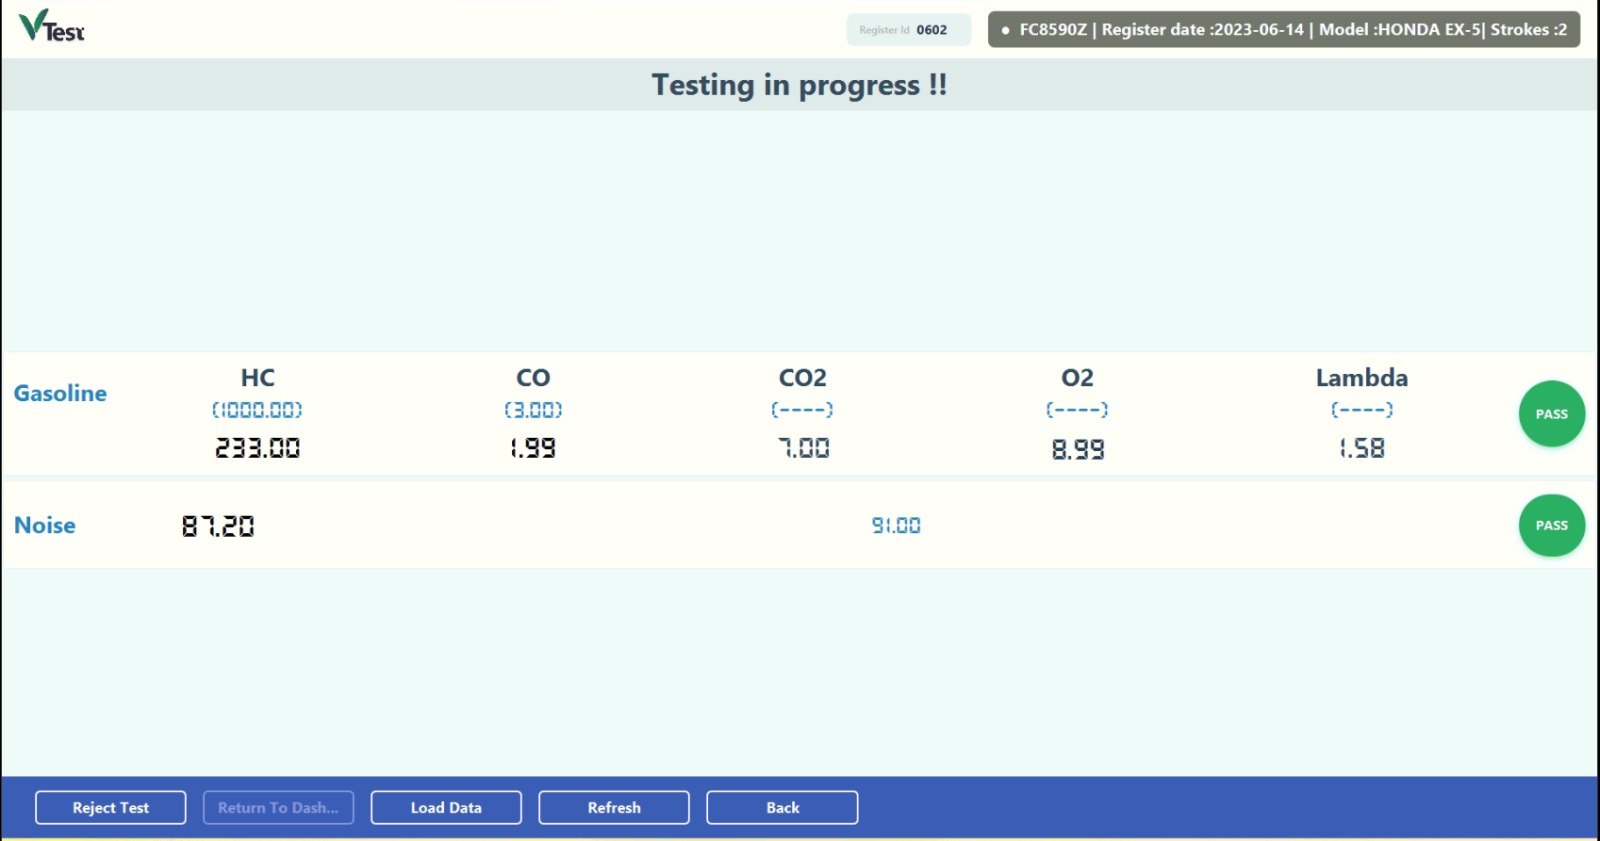The image size is (1600, 841).
Task: Select the HC column header
Action: pyautogui.click(x=258, y=378)
